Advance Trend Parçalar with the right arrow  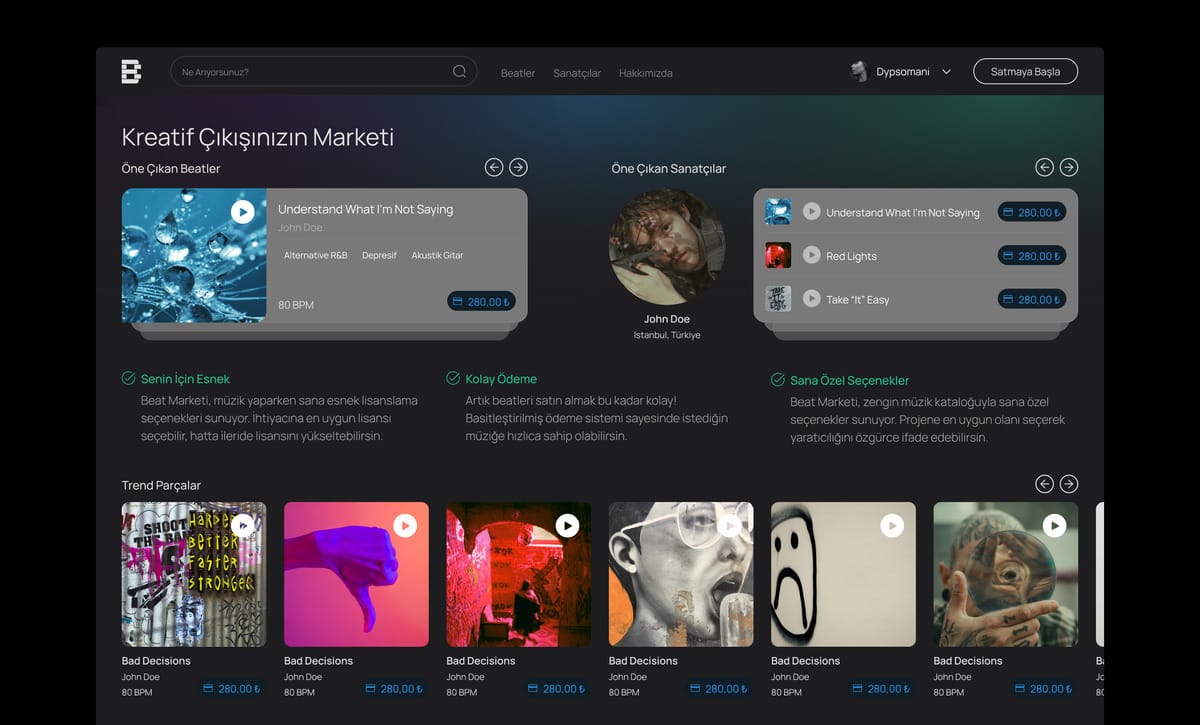pyautogui.click(x=1068, y=484)
